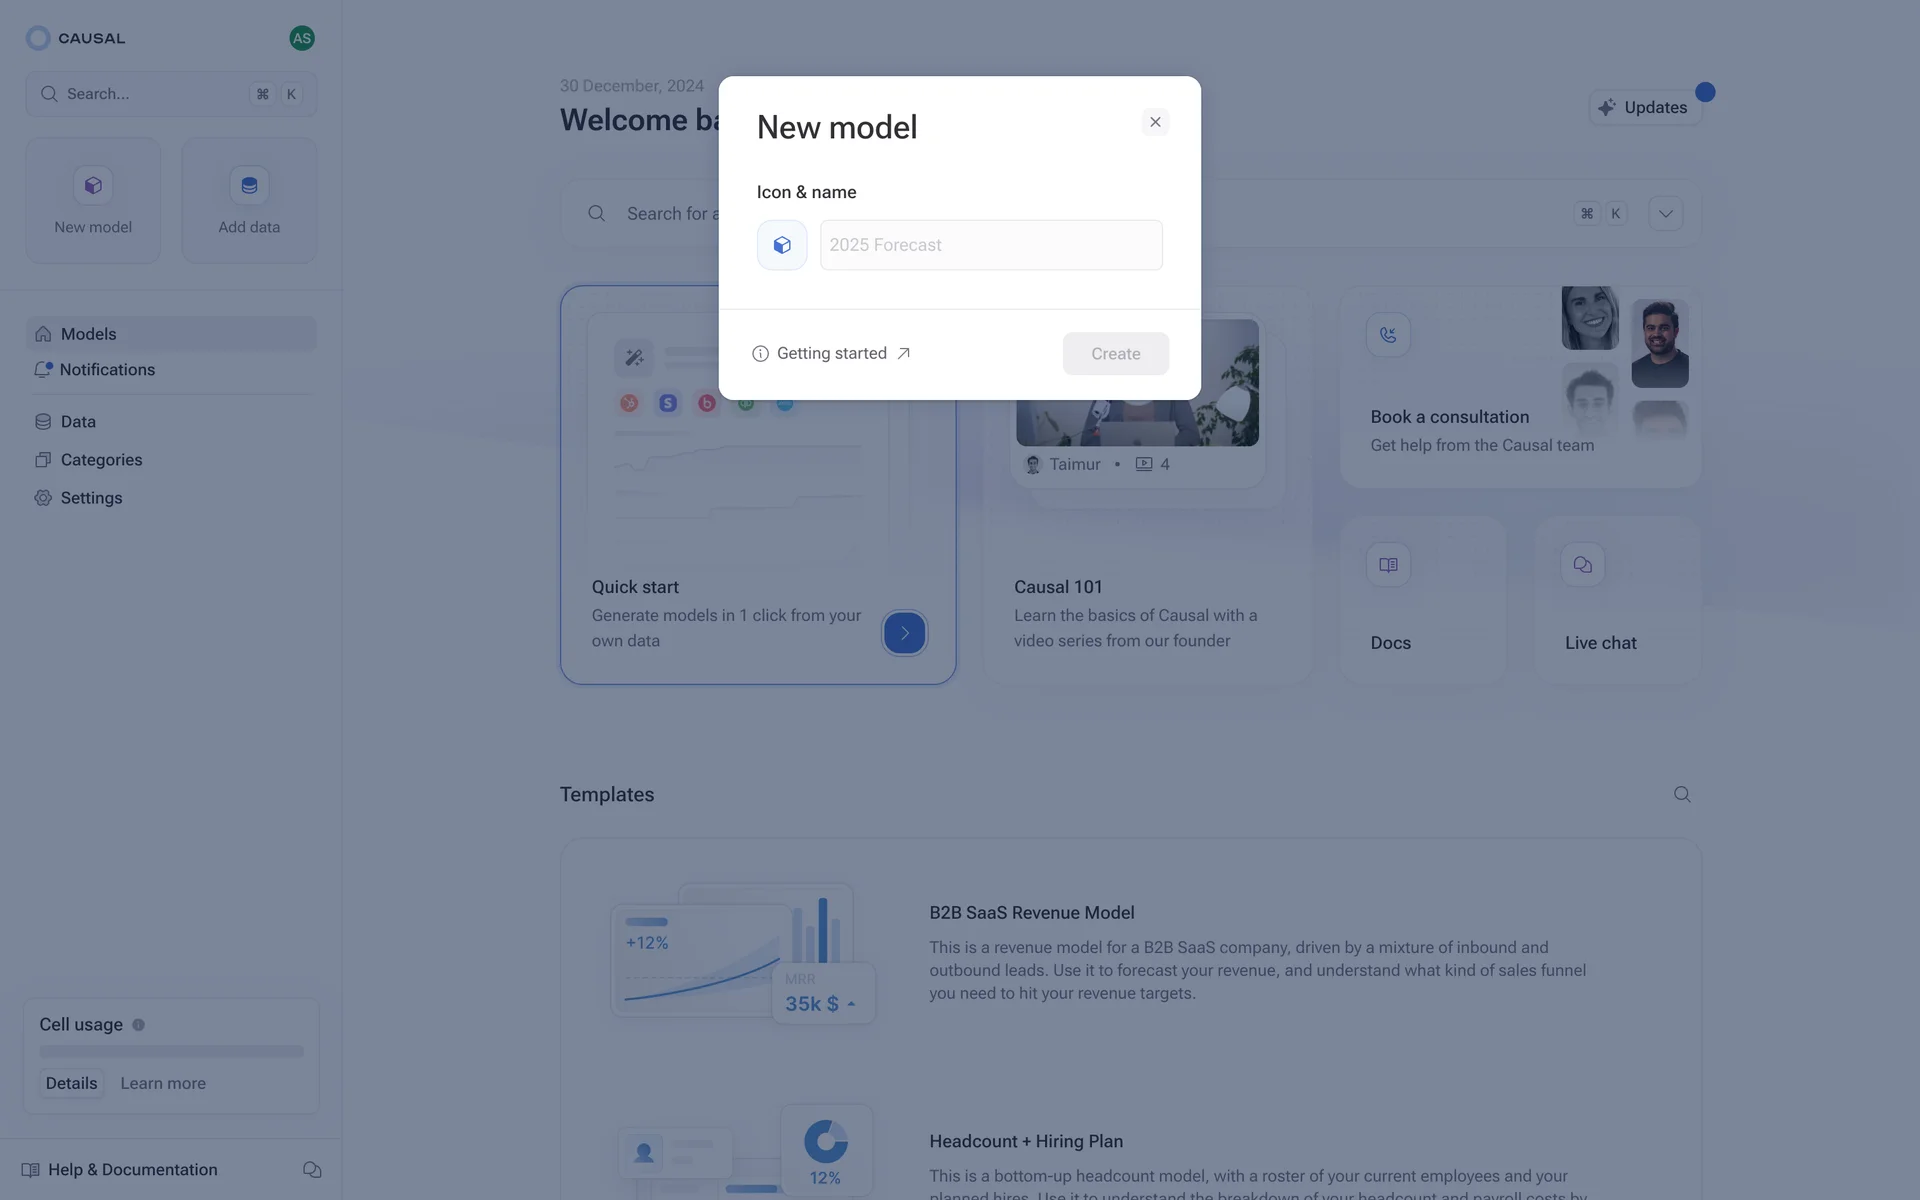The width and height of the screenshot is (1920, 1200).
Task: Open the Cell usage Details button
Action: pyautogui.click(x=72, y=1084)
